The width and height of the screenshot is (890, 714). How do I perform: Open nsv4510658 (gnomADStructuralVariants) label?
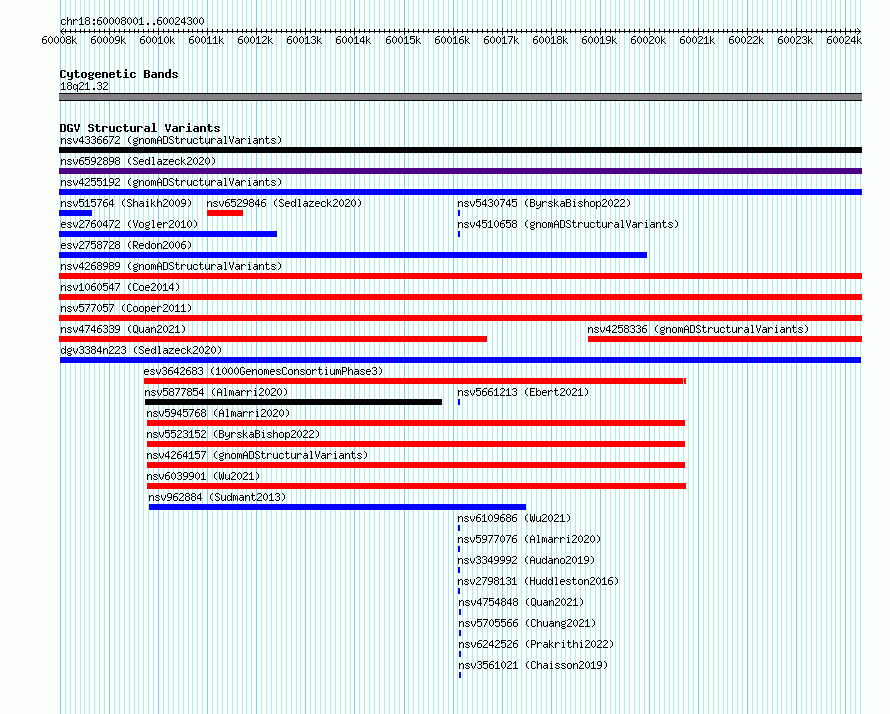tap(568, 224)
